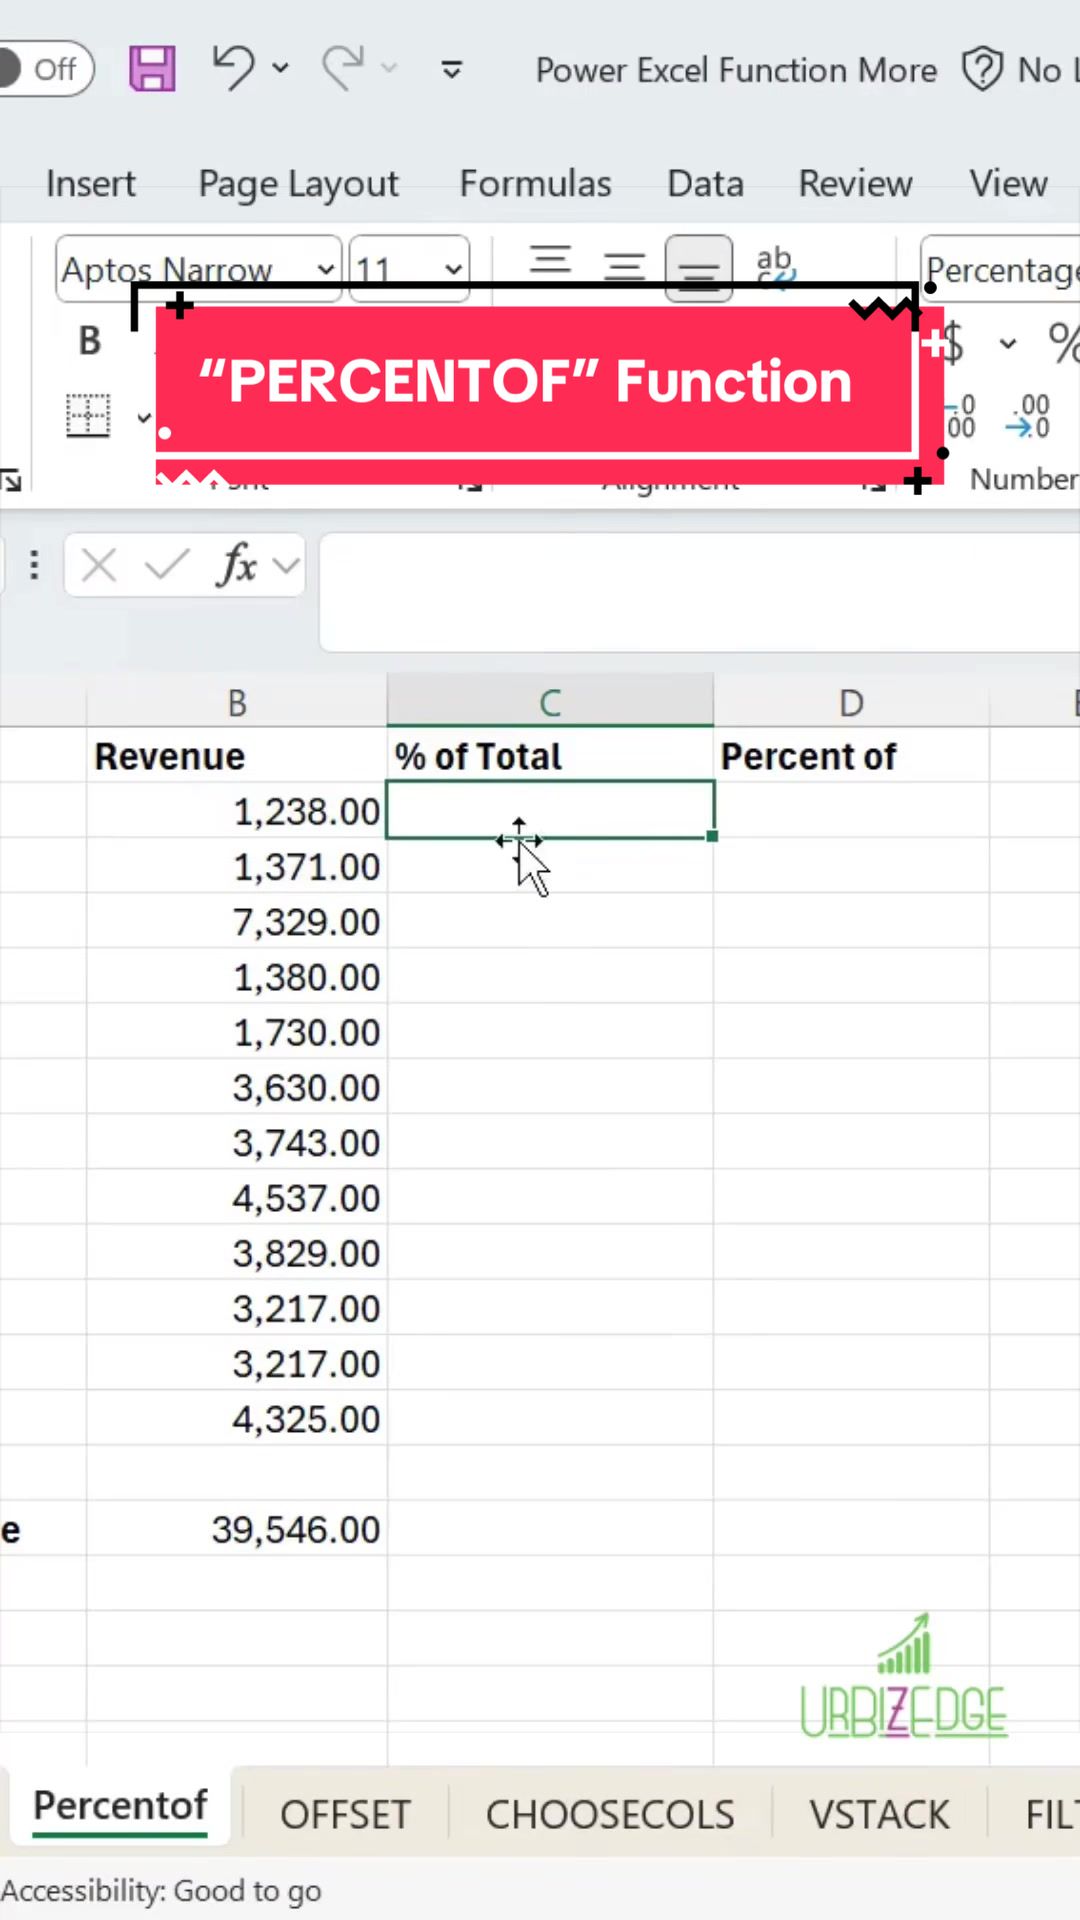The width and height of the screenshot is (1080, 1920).
Task: Switch to the Percentof sheet tab
Action: tap(120, 1808)
